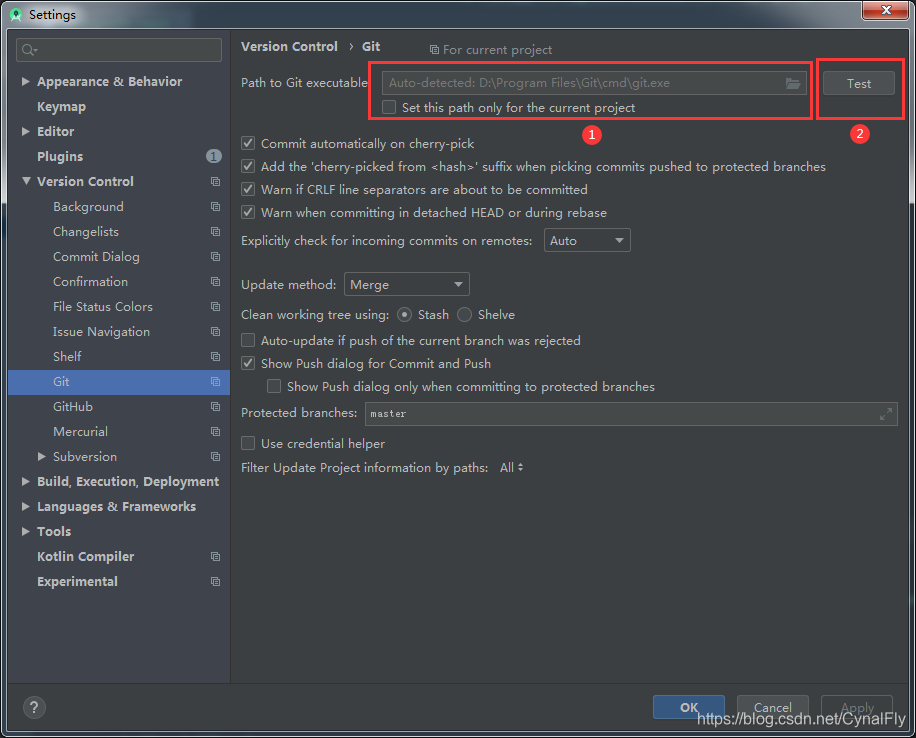The image size is (916, 738).
Task: Select GitHub settings page
Action: pos(73,407)
